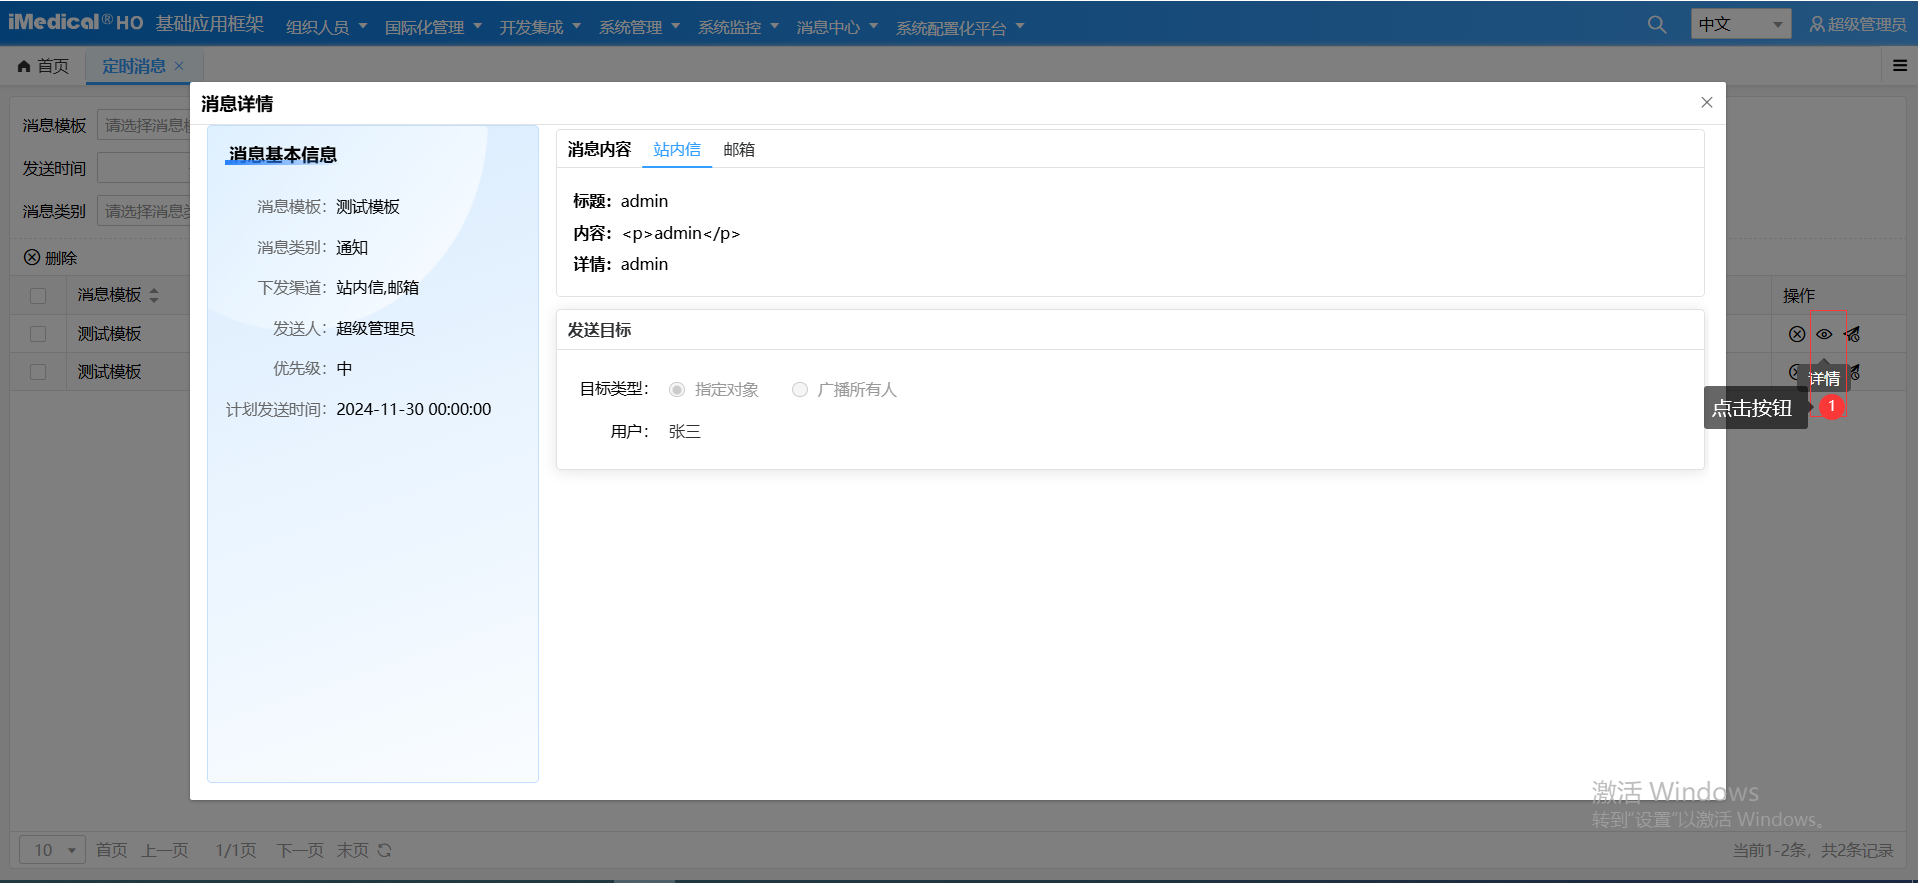The height and width of the screenshot is (883, 1918).
Task: Click the delete circle-x icon in first row
Action: point(1796,335)
